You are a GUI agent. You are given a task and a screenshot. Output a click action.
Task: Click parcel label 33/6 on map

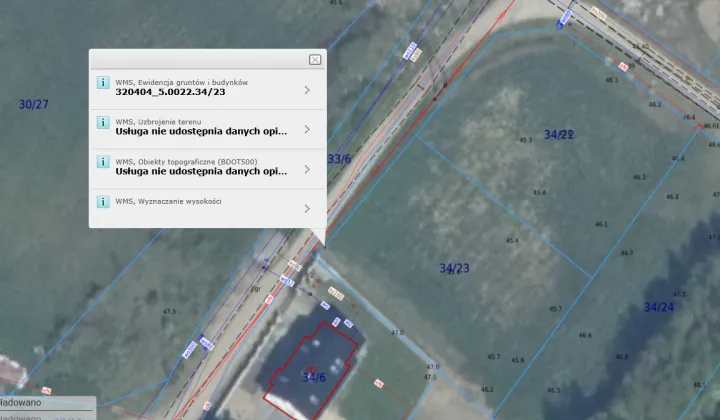(339, 159)
